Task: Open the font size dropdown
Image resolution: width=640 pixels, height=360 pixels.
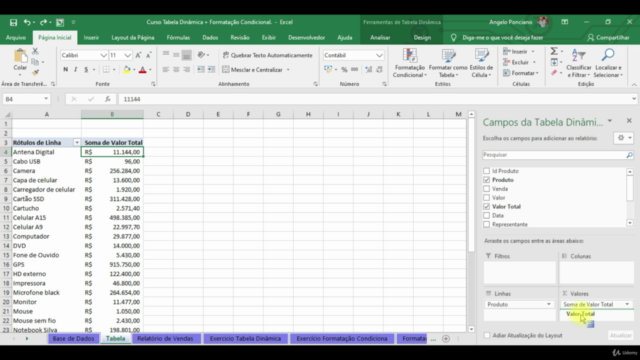Action: click(x=128, y=55)
